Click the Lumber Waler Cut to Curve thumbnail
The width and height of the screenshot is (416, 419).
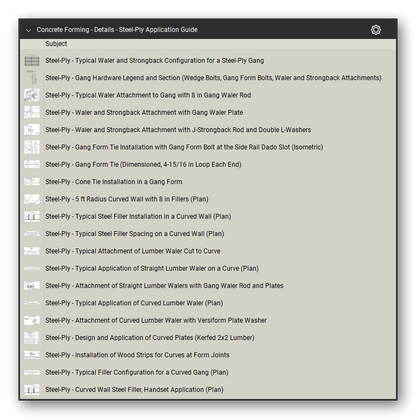coord(32,251)
